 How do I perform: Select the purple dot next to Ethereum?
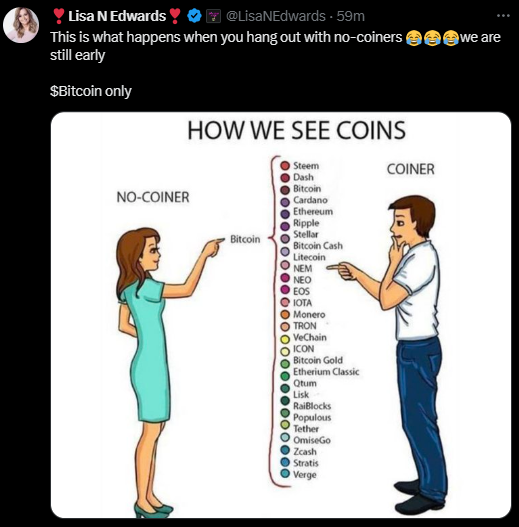coord(285,214)
